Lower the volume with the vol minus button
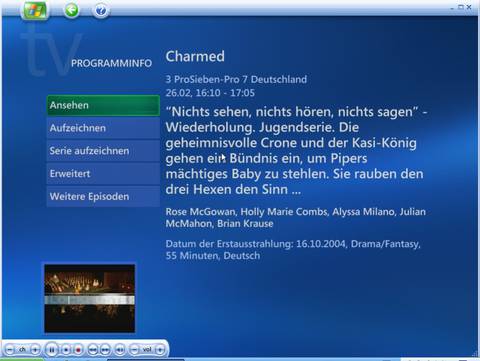Screen dimensions: 480x361 tap(134, 350)
